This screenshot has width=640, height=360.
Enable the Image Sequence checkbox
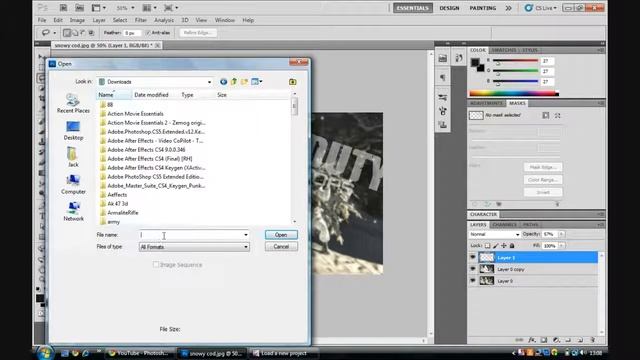coord(156,265)
